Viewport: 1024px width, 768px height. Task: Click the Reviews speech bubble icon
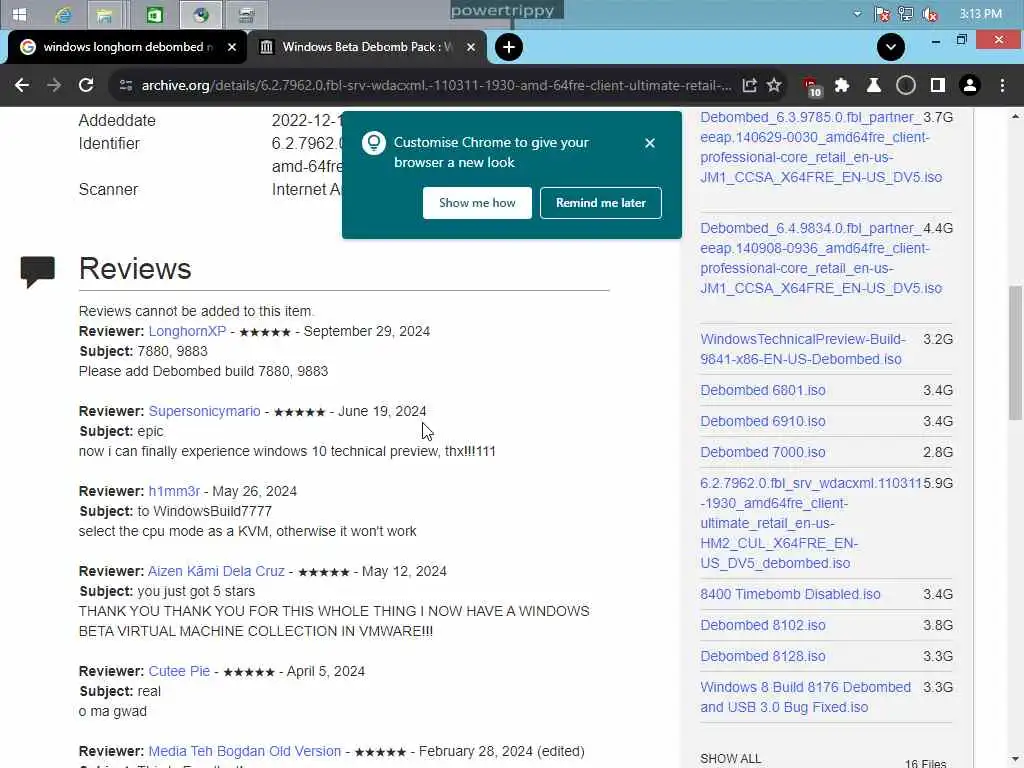[37, 272]
